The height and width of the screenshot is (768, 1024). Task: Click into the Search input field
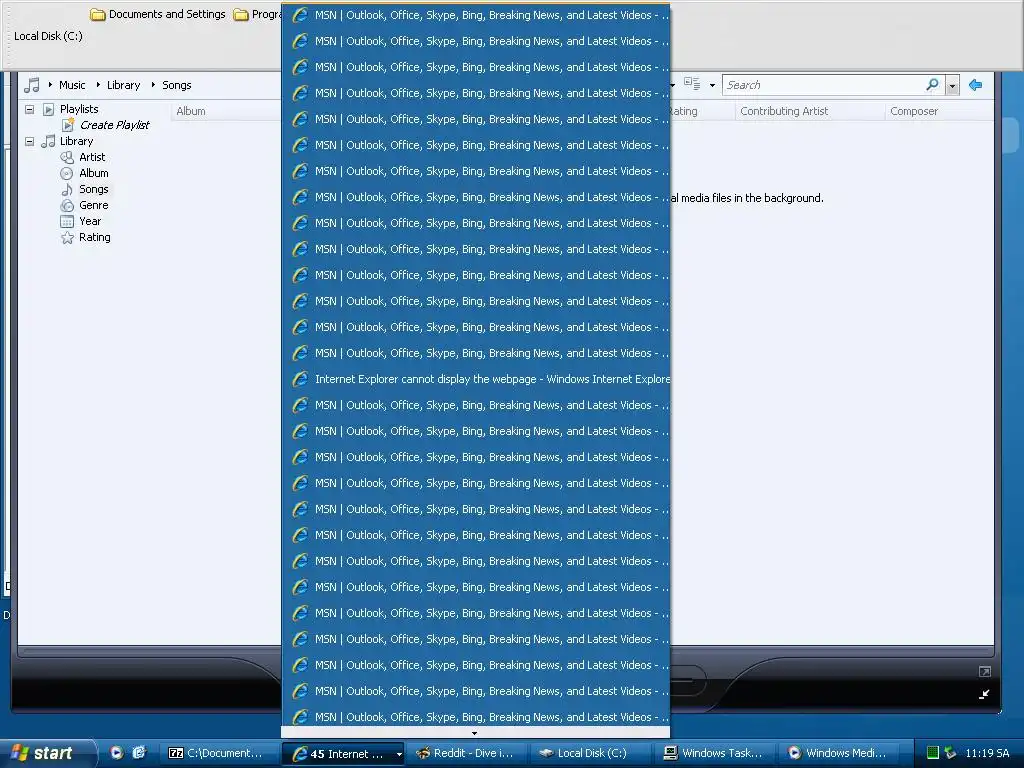823,85
